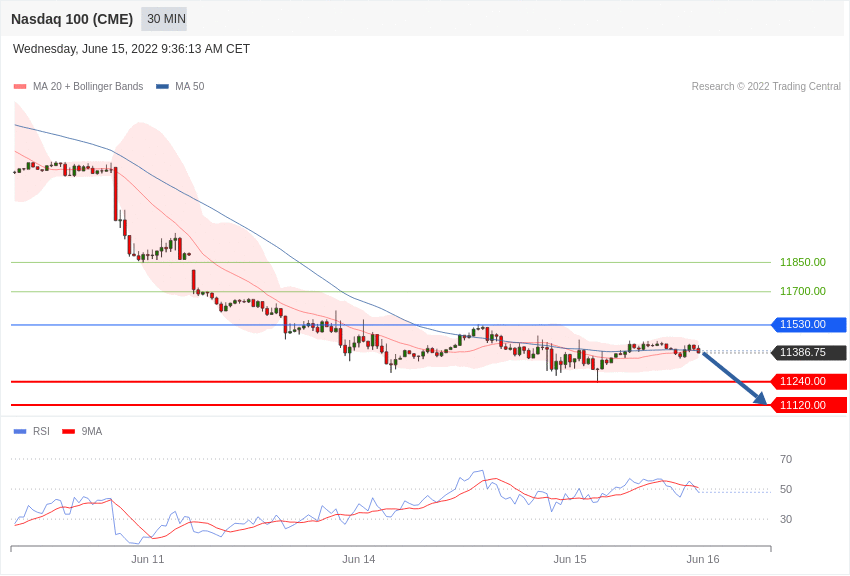
Task: Click the blue MA 50 legend swatch
Action: 162,87
